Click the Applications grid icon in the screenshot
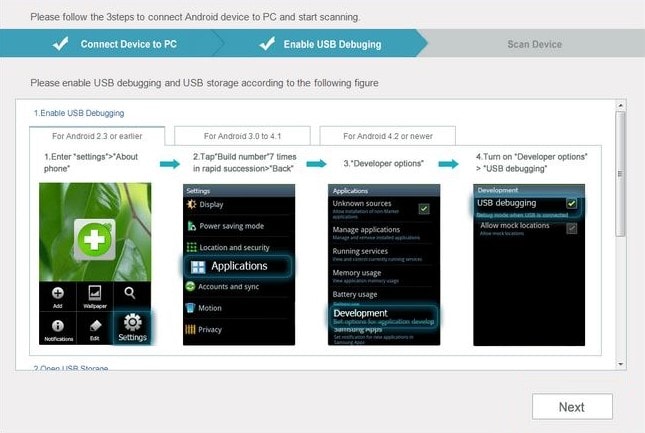The width and height of the screenshot is (645, 433). click(198, 267)
